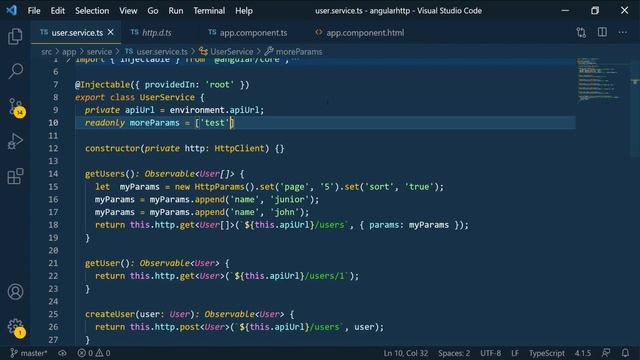The width and height of the screenshot is (640, 360).
Task: Click the createUser method name
Action: tap(110, 314)
